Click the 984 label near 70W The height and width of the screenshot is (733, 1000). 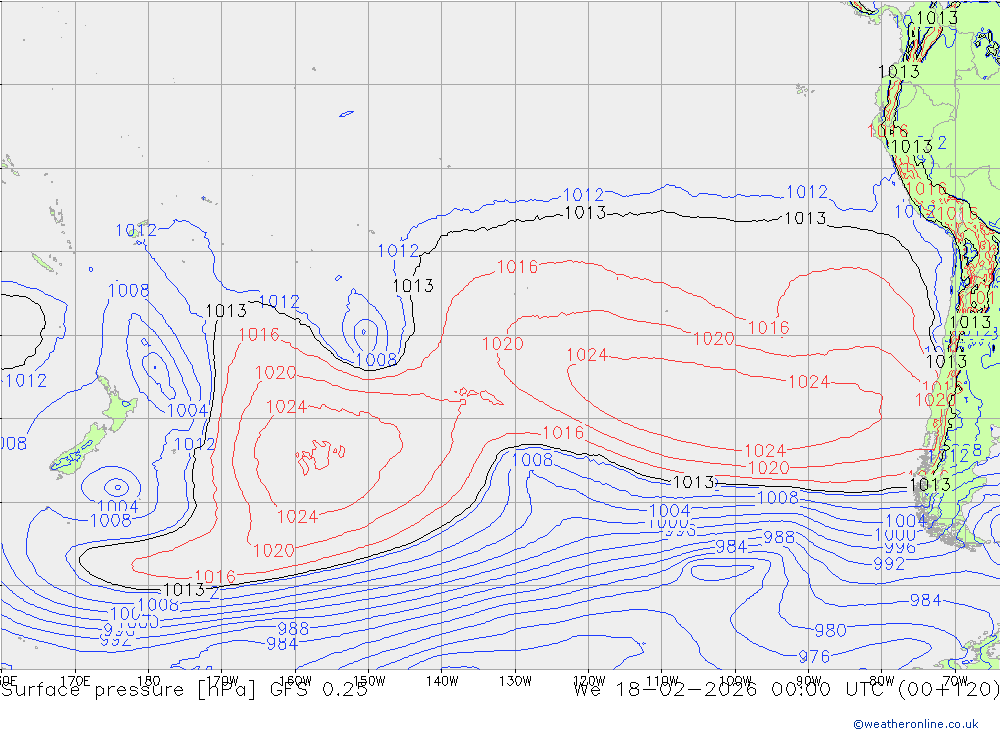[925, 600]
